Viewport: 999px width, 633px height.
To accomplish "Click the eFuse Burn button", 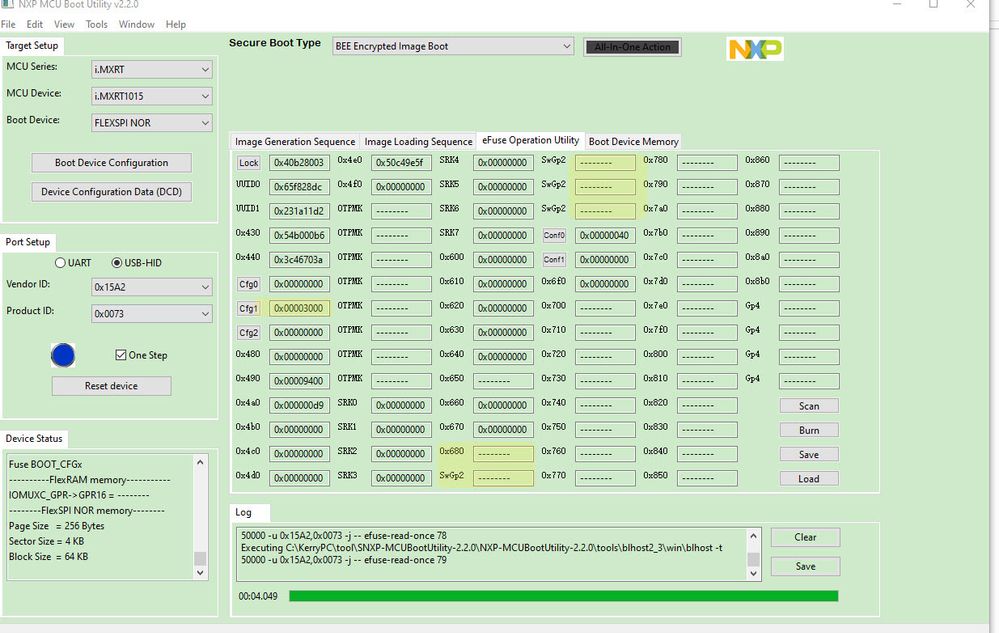I will (809, 430).
